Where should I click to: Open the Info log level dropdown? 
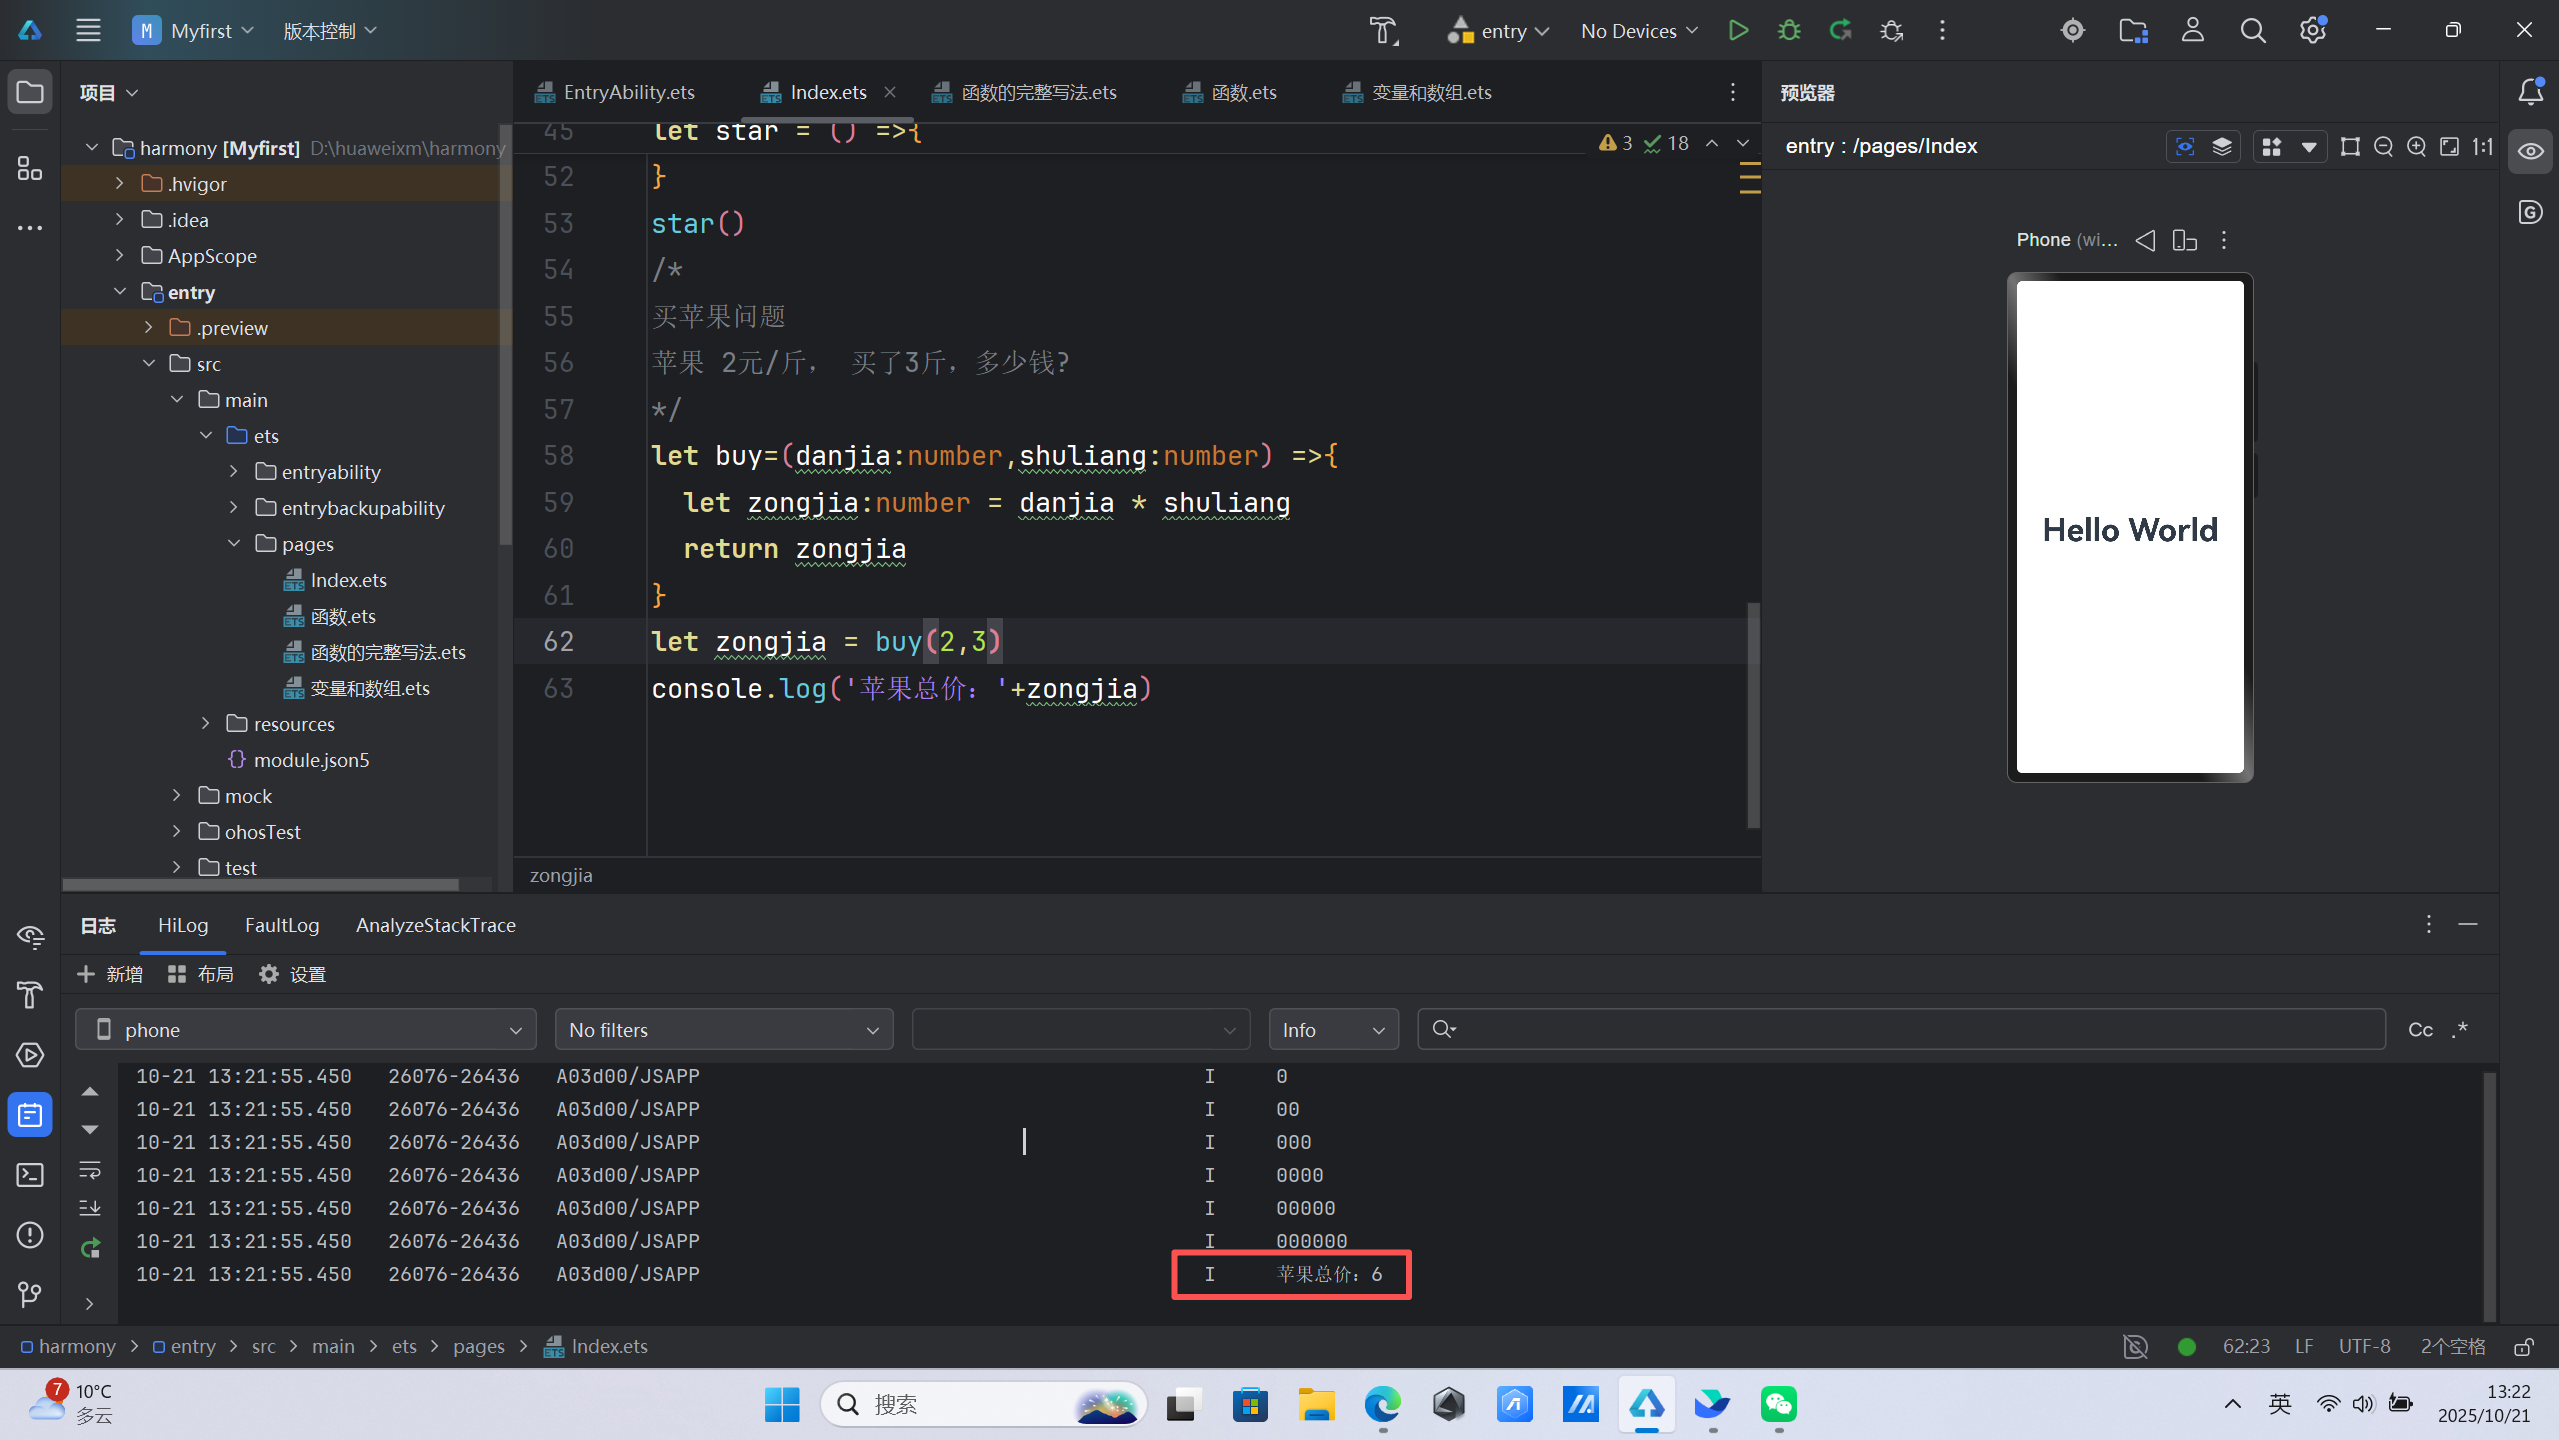tap(1333, 1030)
